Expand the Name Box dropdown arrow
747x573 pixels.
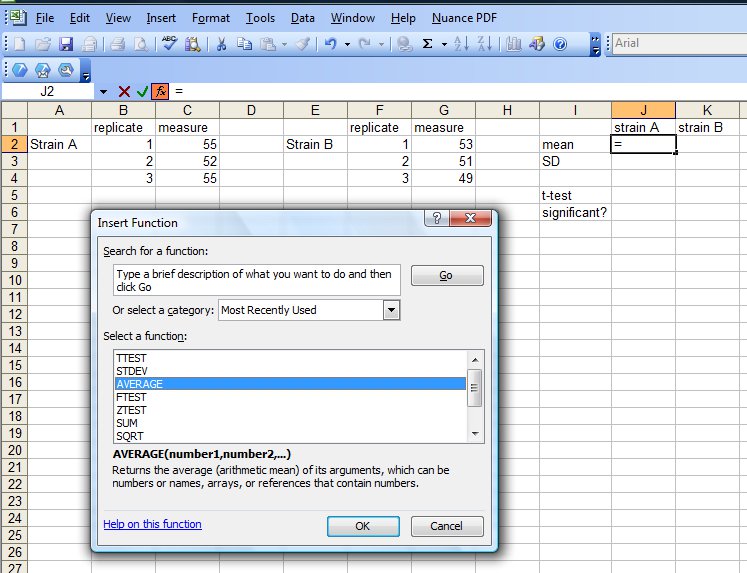tap(103, 91)
